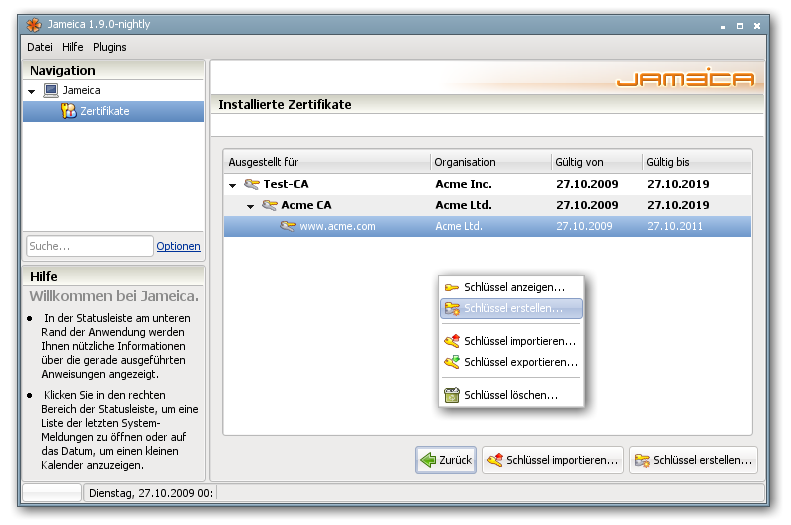Click the key icon next to Acme CA
The image size is (791, 525).
270,205
